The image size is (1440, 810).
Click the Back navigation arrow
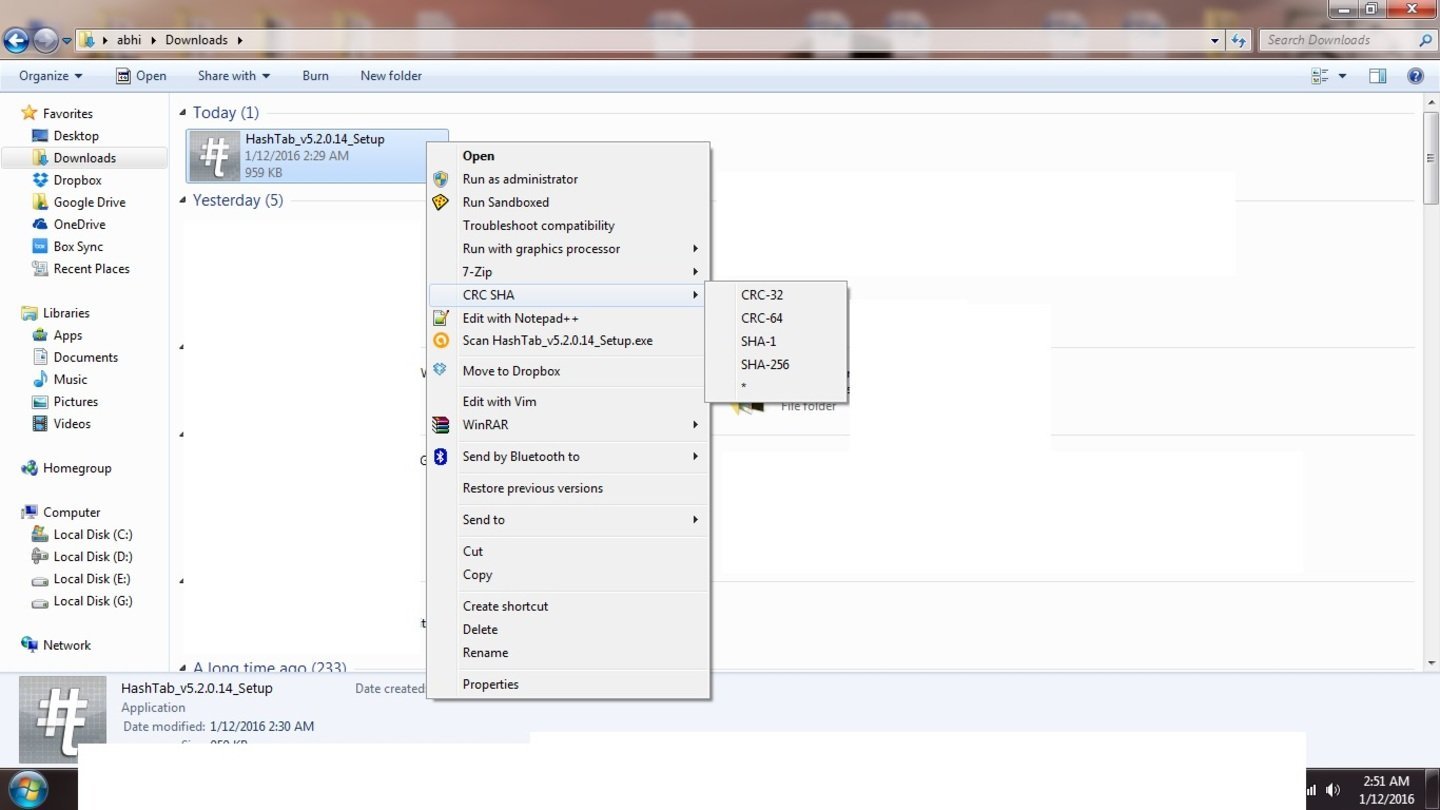(x=16, y=40)
